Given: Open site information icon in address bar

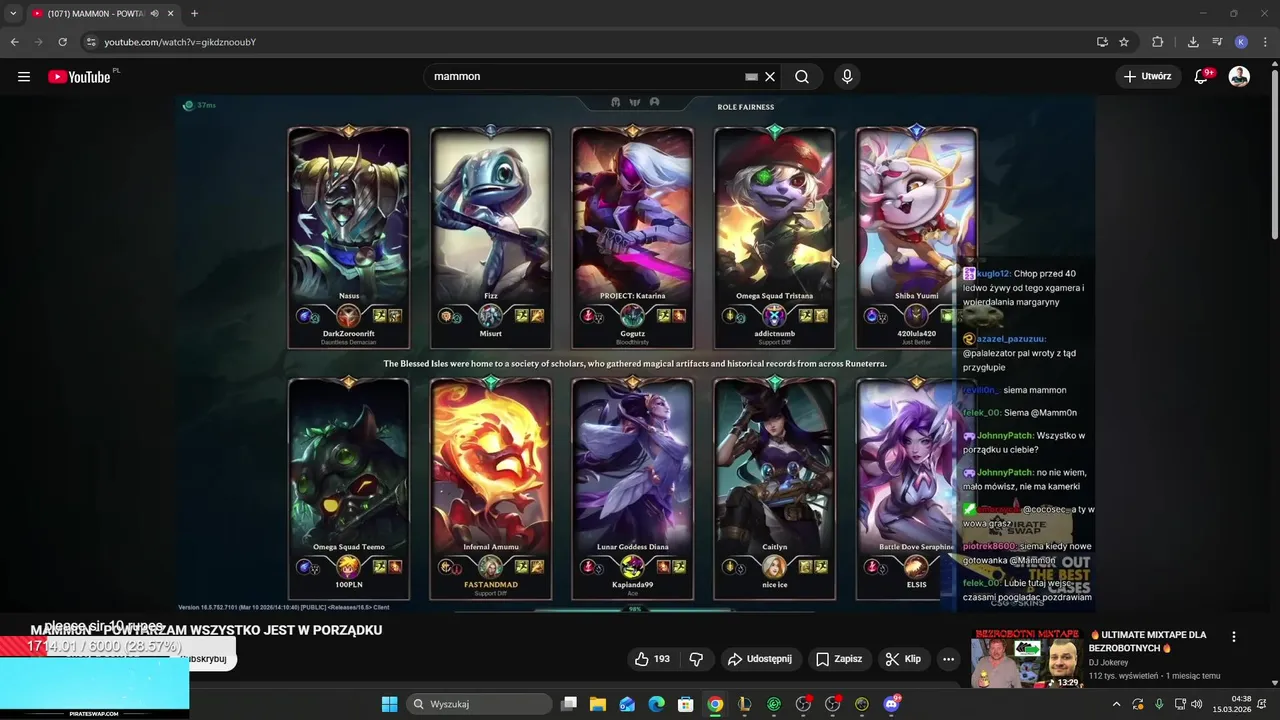Looking at the screenshot, I should pyautogui.click(x=91, y=42).
